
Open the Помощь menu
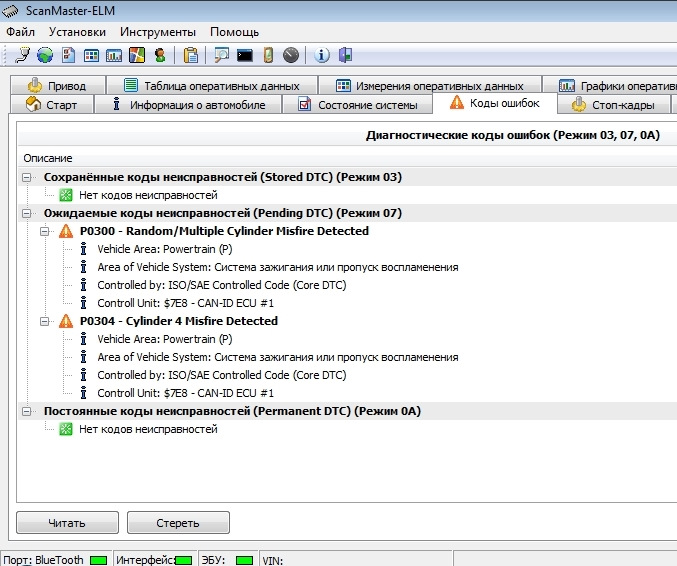coord(234,32)
